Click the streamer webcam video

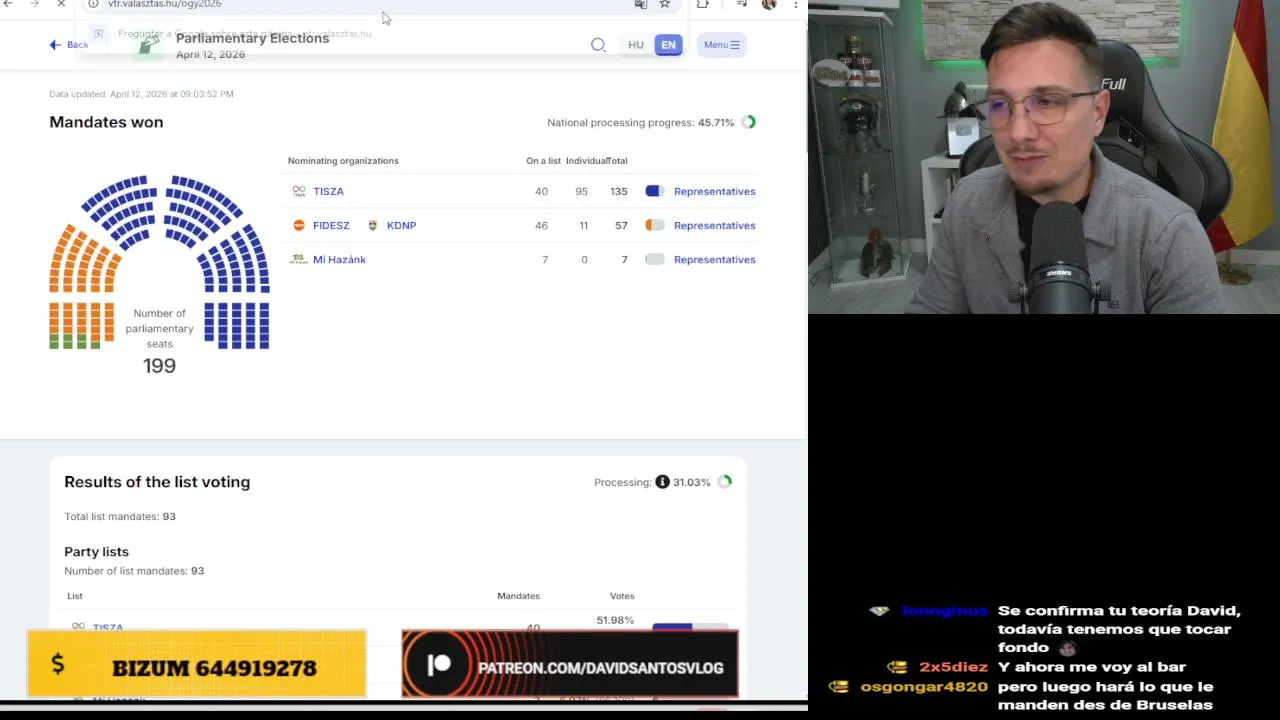[1044, 157]
